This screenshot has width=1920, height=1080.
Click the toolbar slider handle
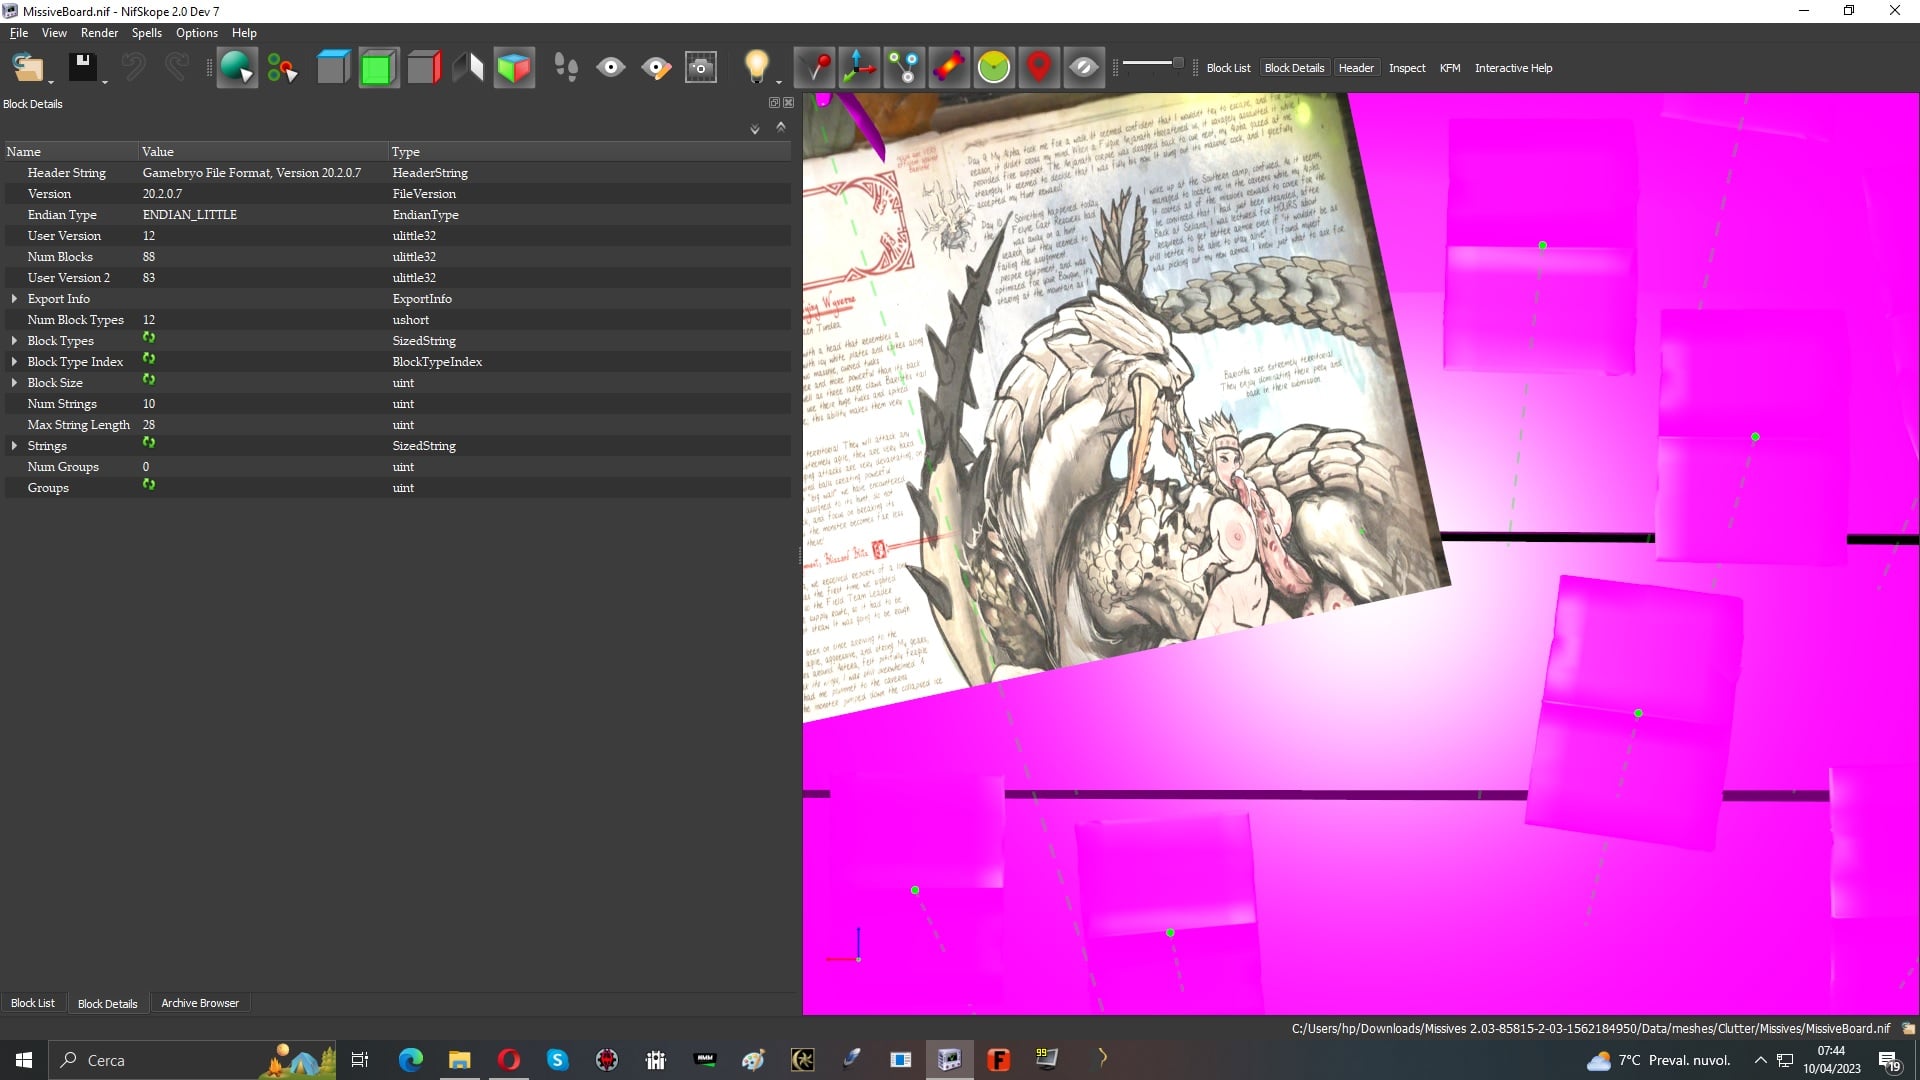click(x=1178, y=63)
